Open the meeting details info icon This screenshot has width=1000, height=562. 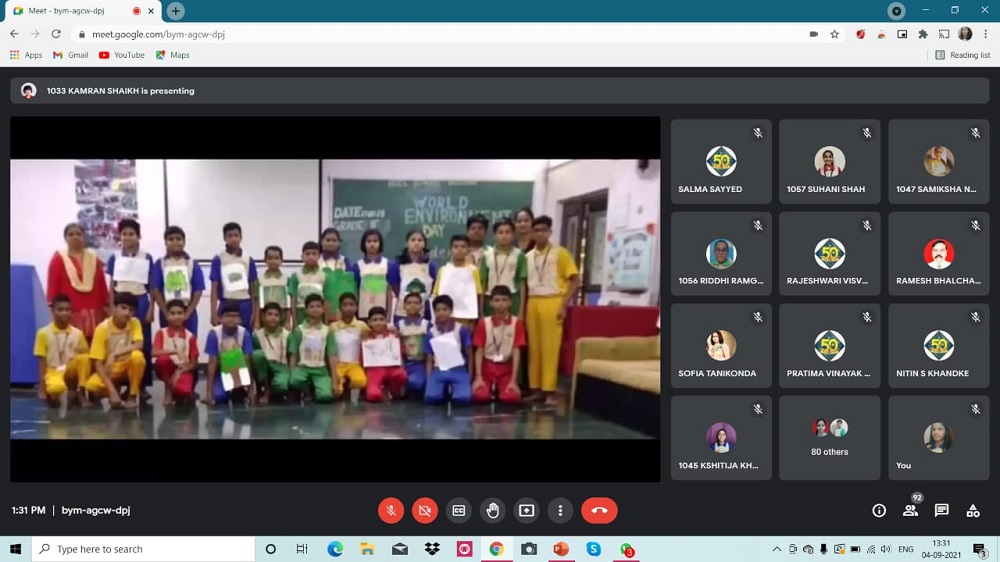click(x=879, y=510)
